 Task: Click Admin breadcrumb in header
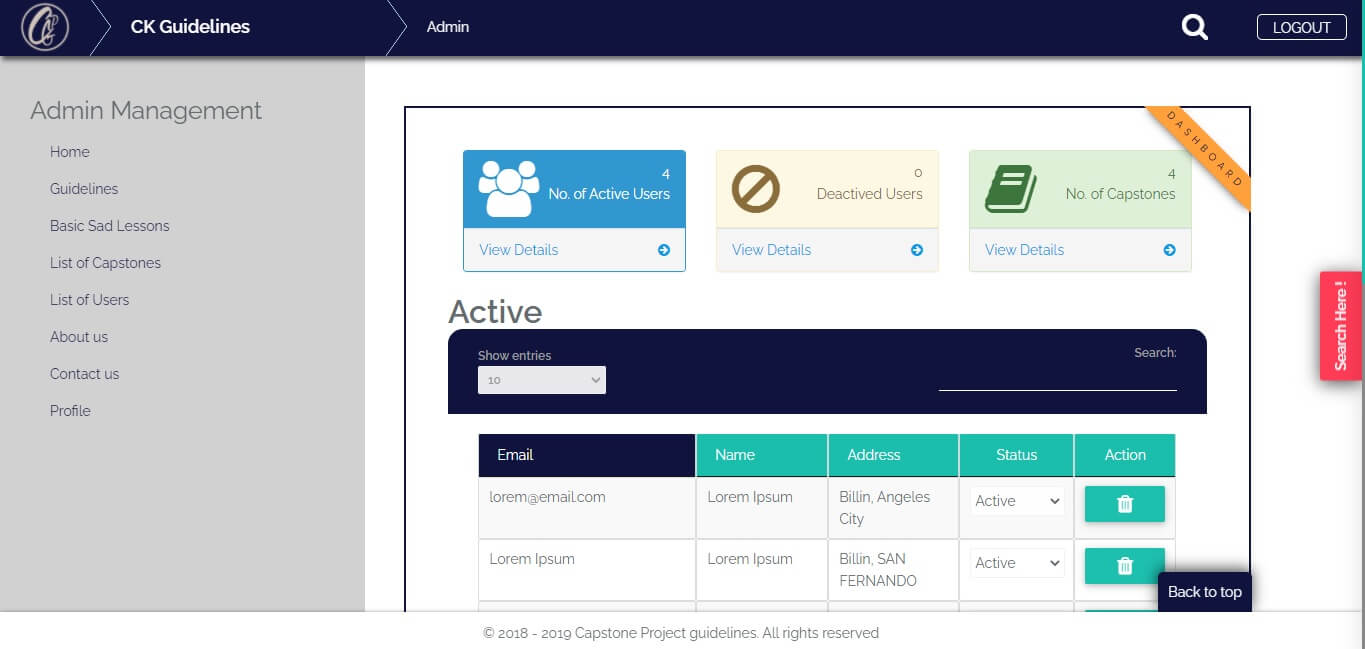pyautogui.click(x=448, y=27)
